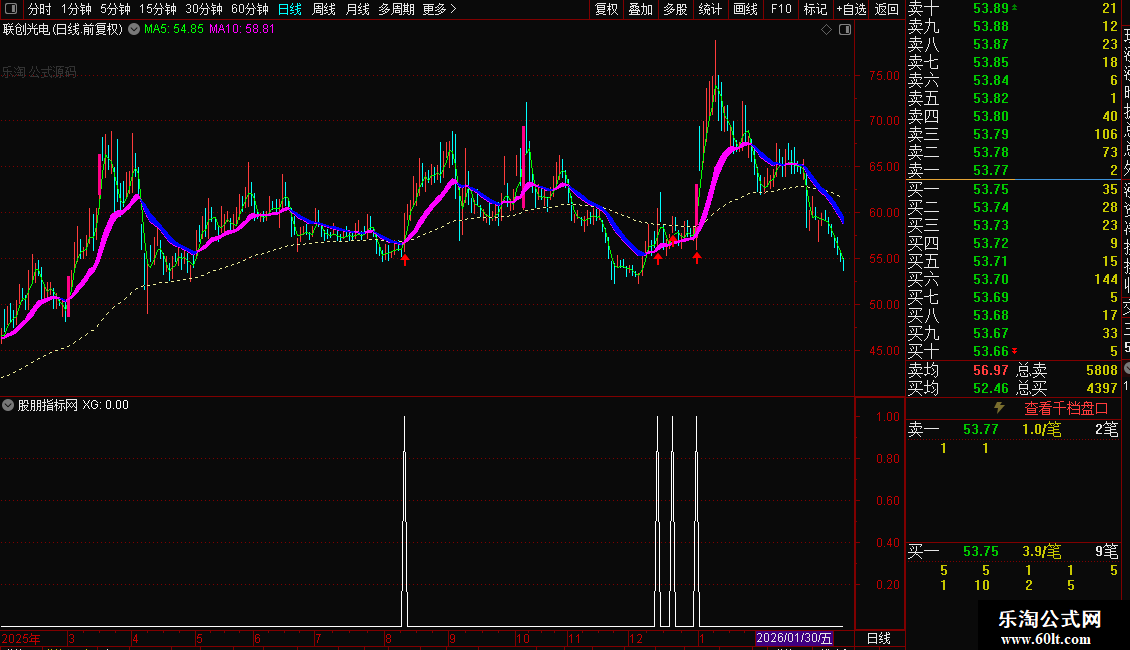Open F10 company information

click(781, 9)
